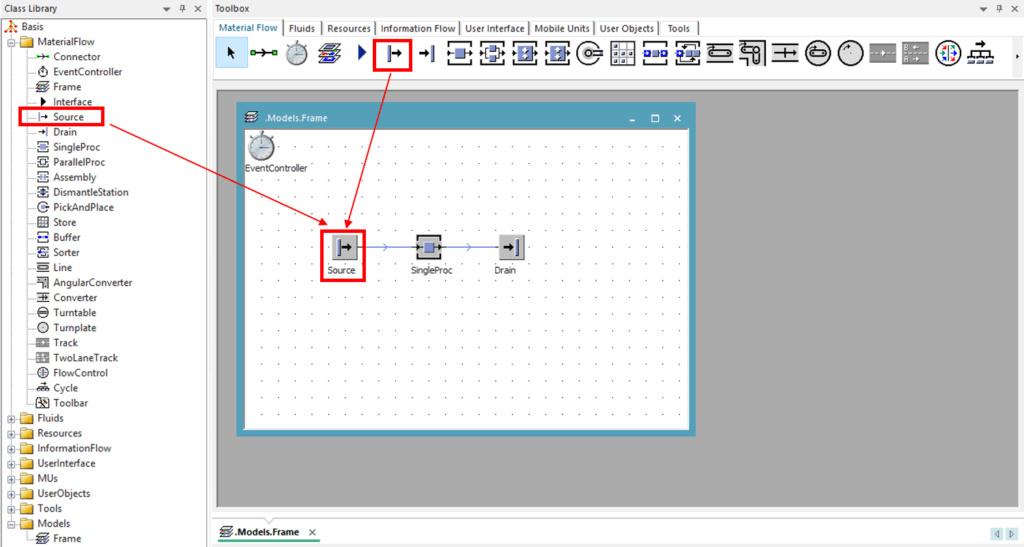This screenshot has width=1024, height=547.
Task: Select the Frame icon in the Toolbox
Action: [329, 53]
